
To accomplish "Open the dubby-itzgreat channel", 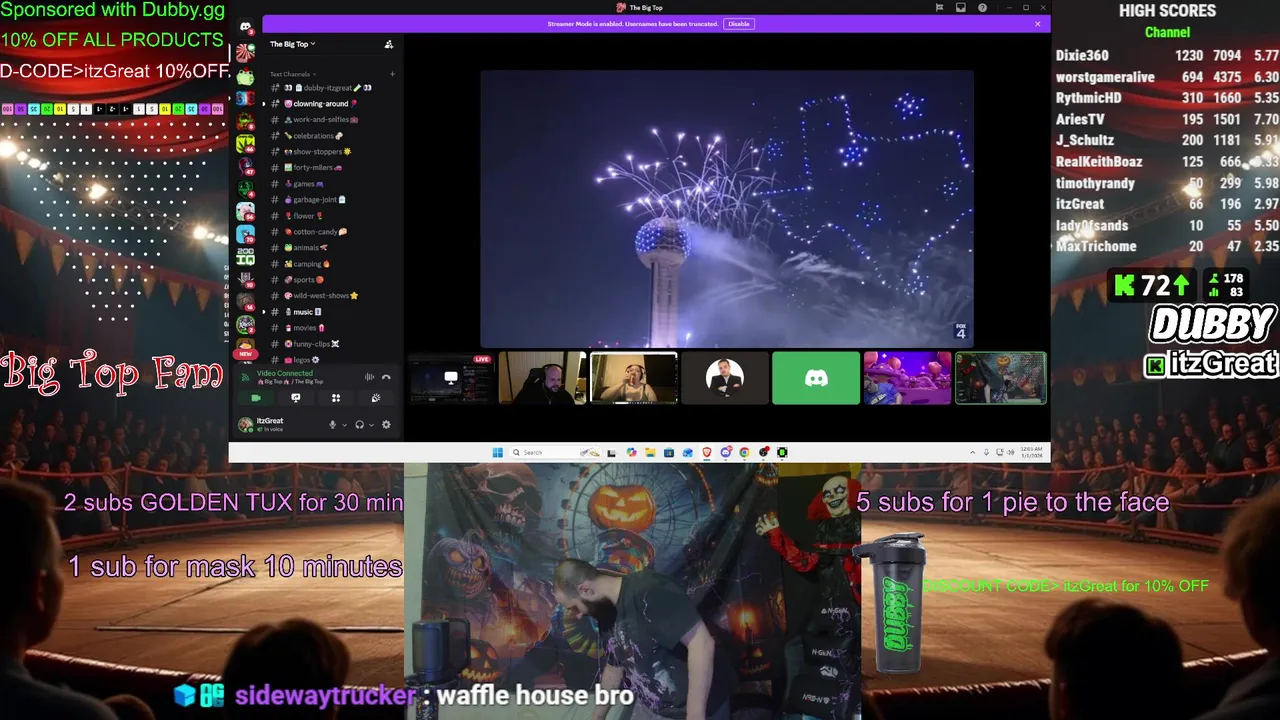I will (x=330, y=88).
